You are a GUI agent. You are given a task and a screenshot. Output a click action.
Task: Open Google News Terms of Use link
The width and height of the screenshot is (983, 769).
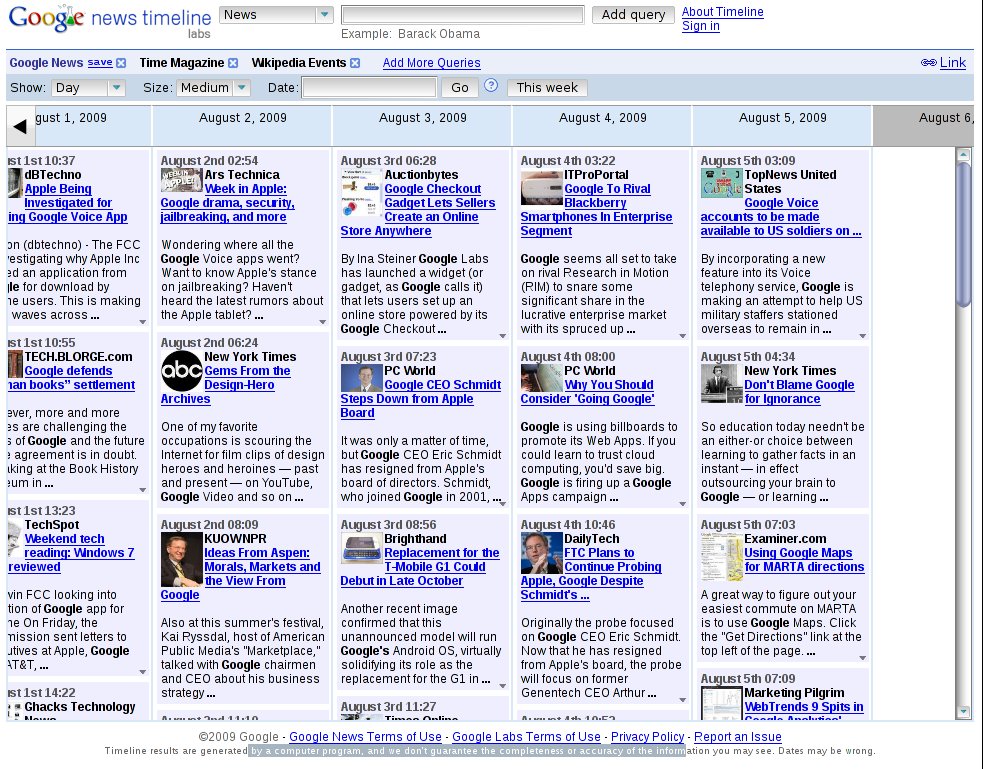tap(365, 737)
